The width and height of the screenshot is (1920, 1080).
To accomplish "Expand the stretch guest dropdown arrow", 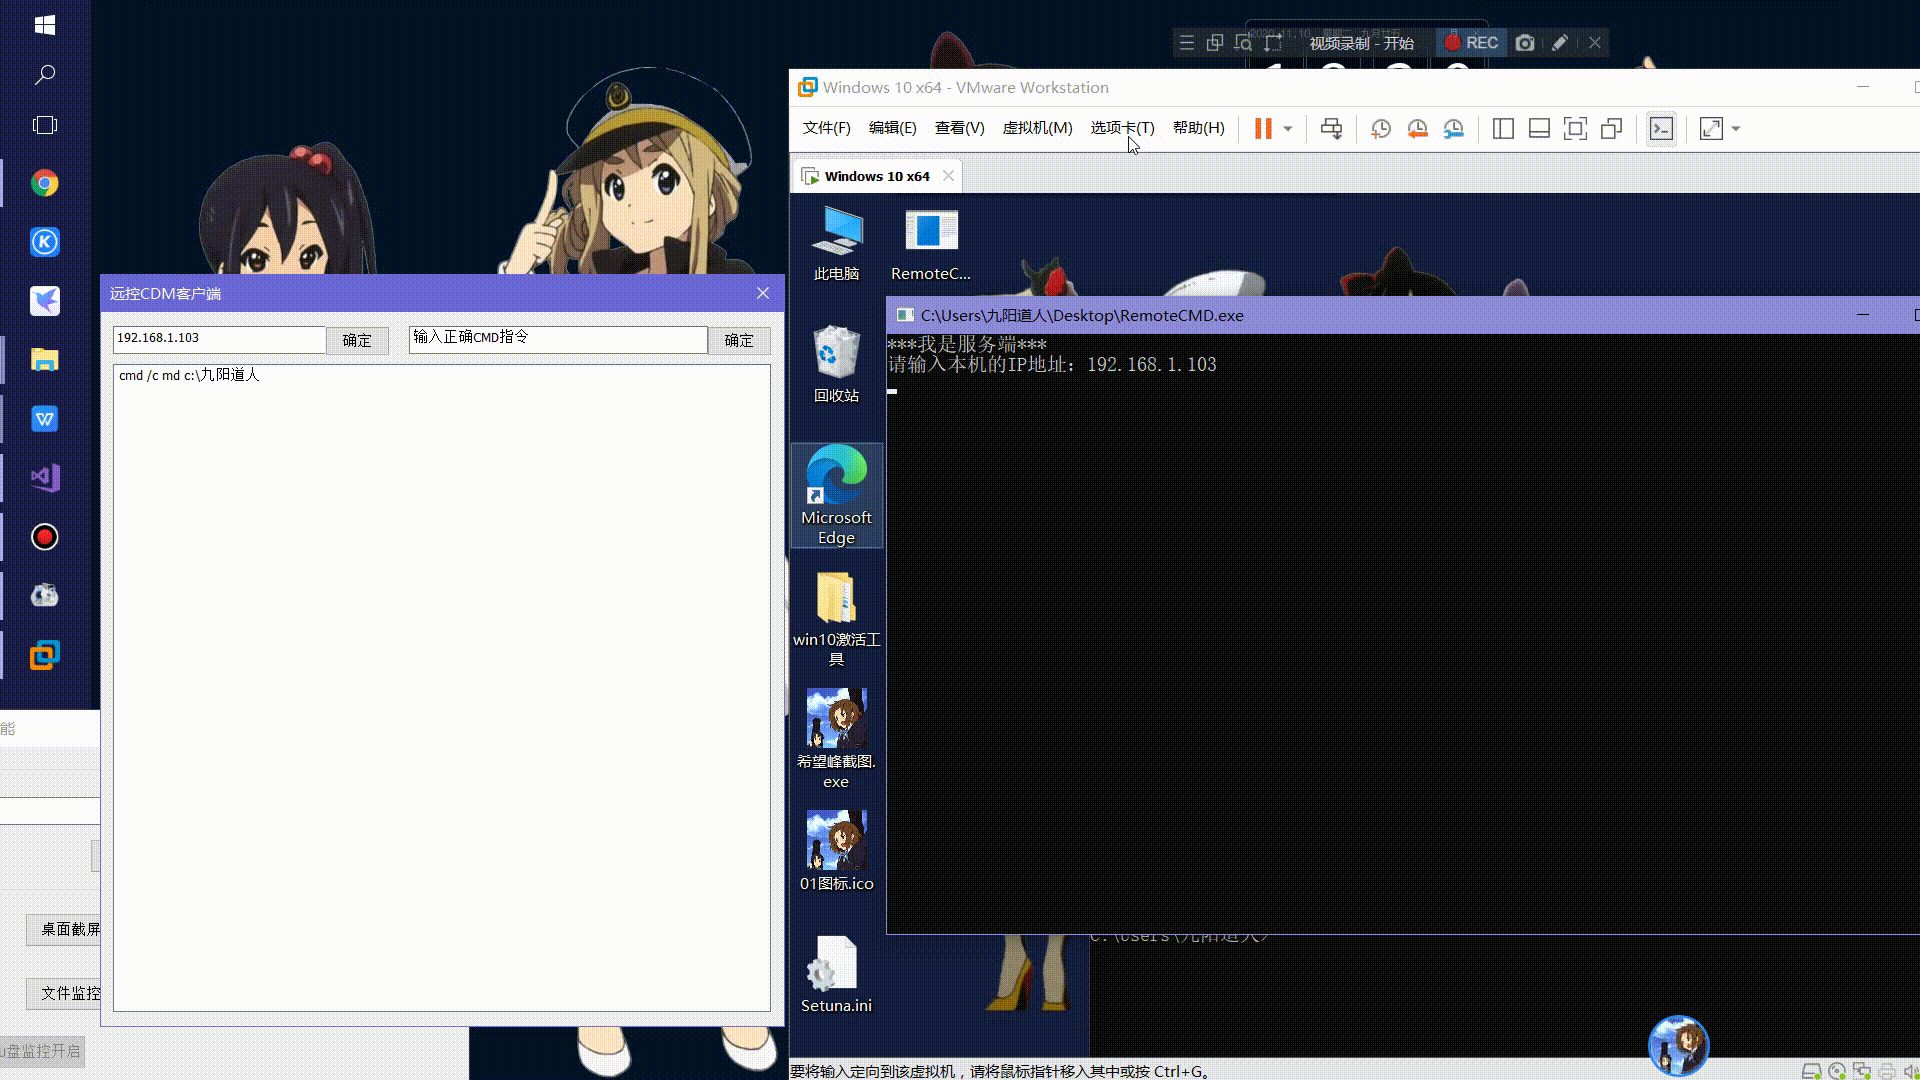I will pyautogui.click(x=1736, y=128).
